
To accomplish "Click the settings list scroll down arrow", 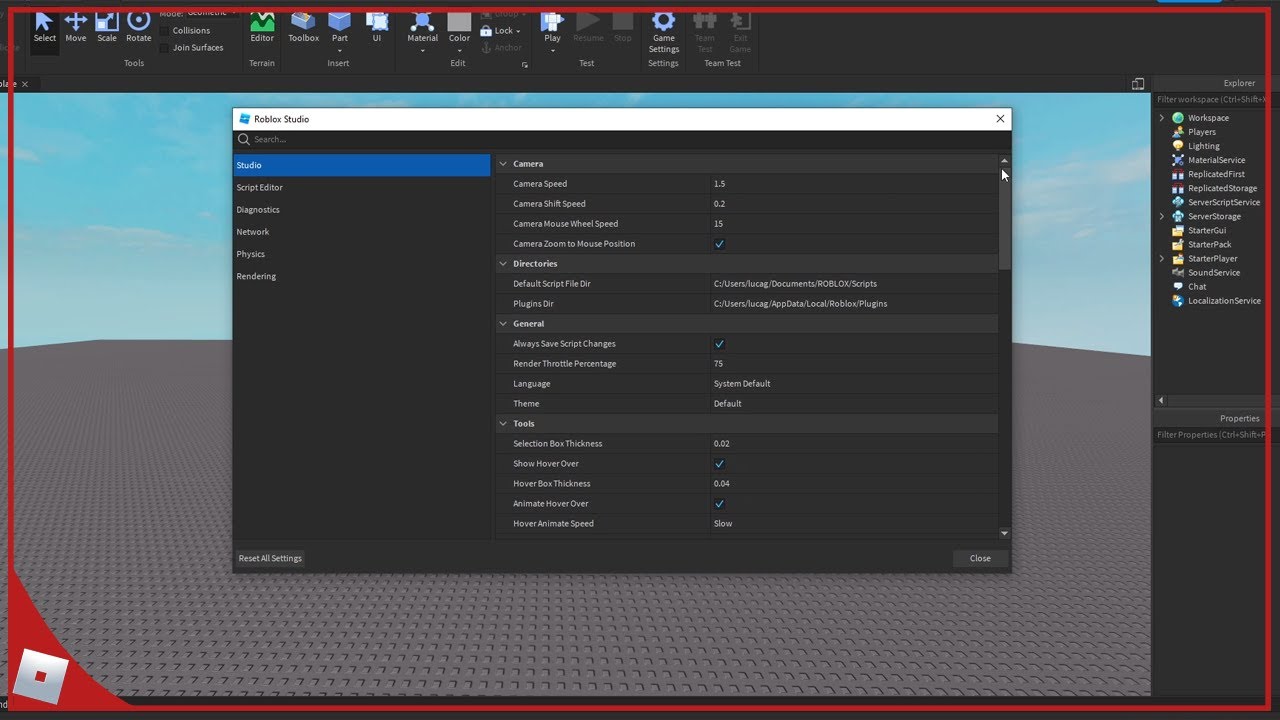I will click(x=1005, y=534).
